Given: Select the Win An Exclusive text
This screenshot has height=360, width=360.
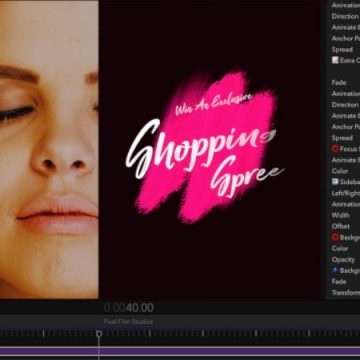Looking at the screenshot, I should [x=213, y=104].
